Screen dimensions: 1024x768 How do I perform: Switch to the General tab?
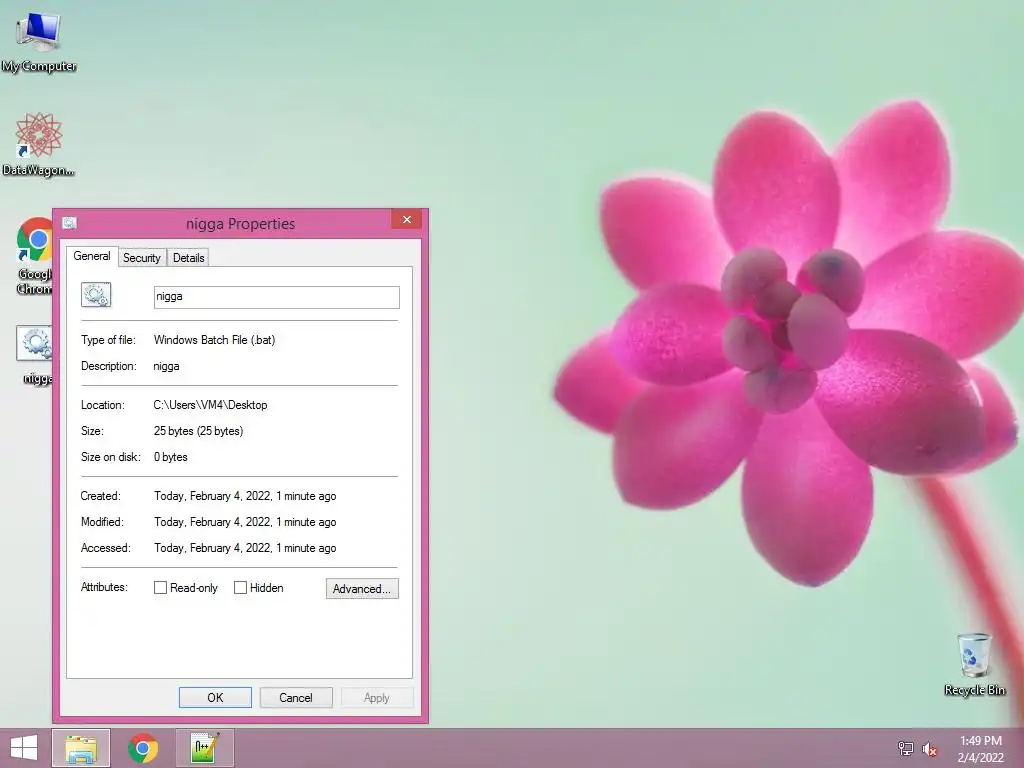91,256
